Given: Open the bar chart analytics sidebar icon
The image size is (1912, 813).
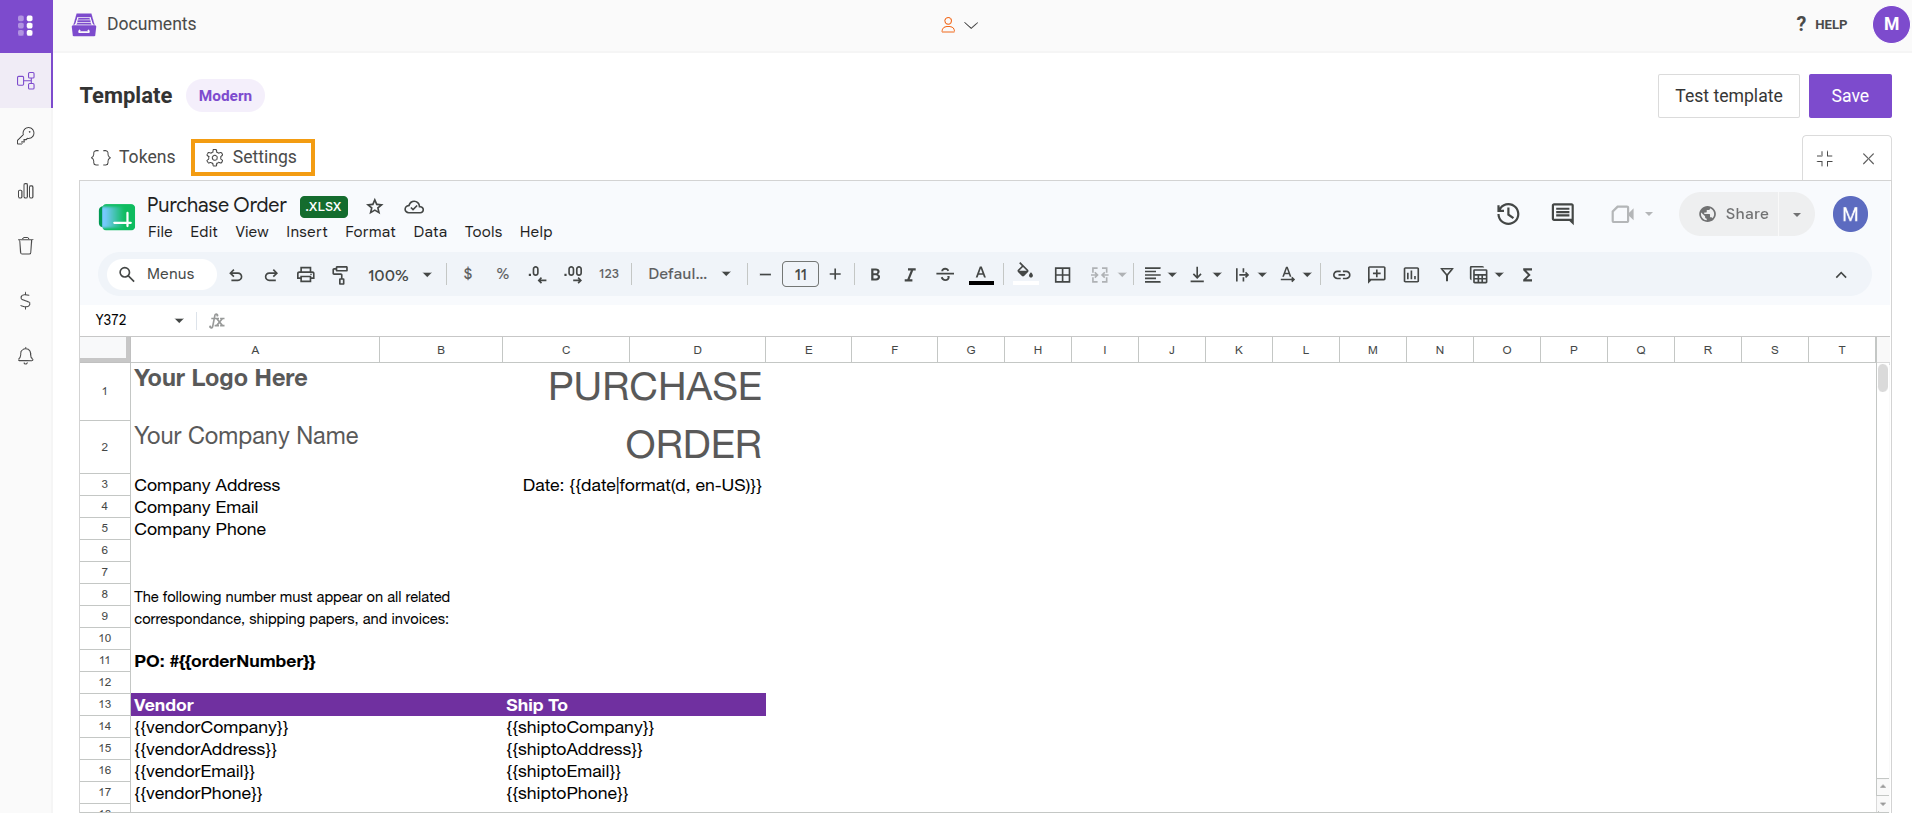Looking at the screenshot, I should tap(26, 191).
